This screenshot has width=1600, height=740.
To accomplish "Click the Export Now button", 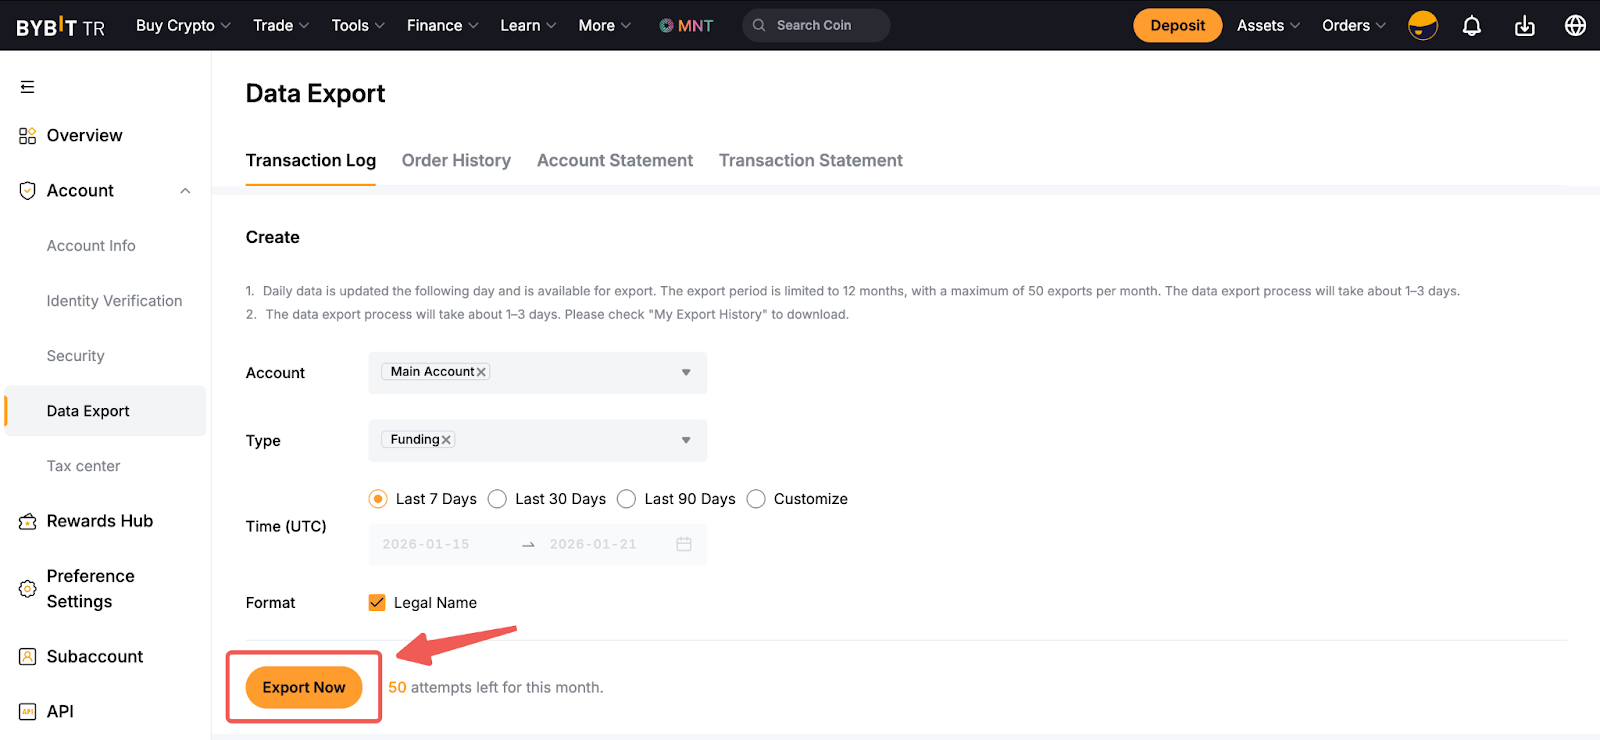I will [x=304, y=687].
